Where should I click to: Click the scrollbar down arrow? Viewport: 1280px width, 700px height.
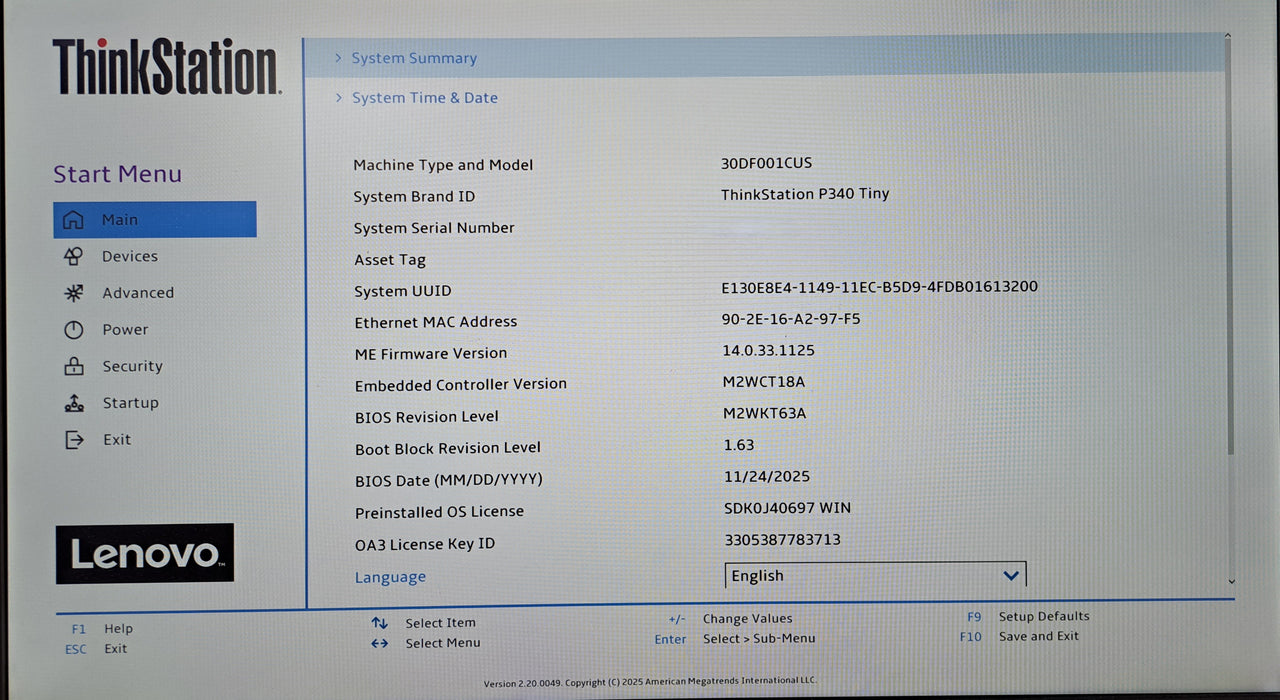[x=1231, y=581]
